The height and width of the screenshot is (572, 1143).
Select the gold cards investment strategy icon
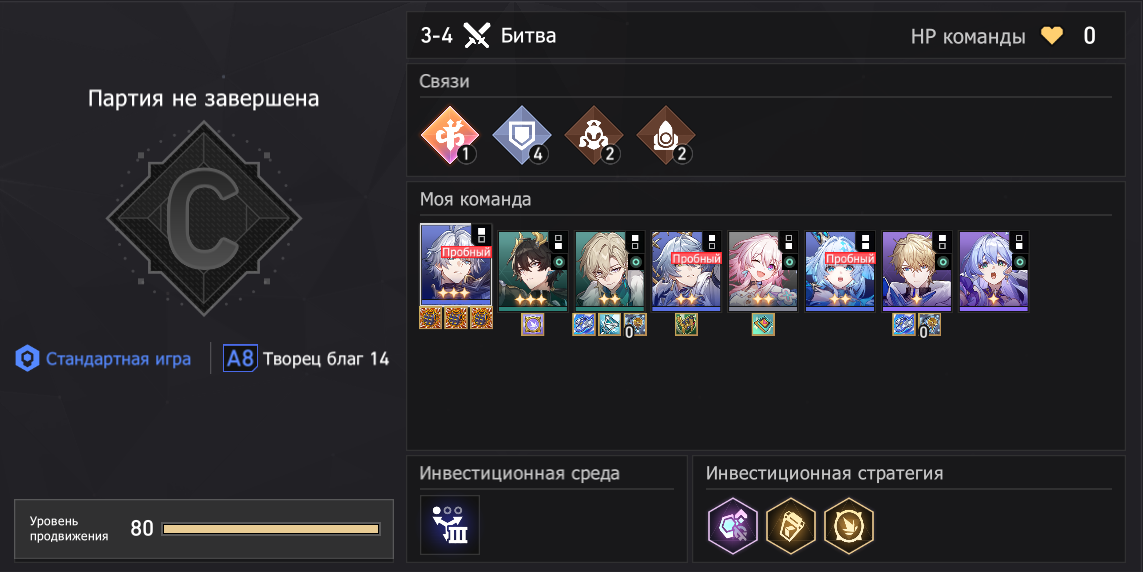pyautogui.click(x=791, y=525)
